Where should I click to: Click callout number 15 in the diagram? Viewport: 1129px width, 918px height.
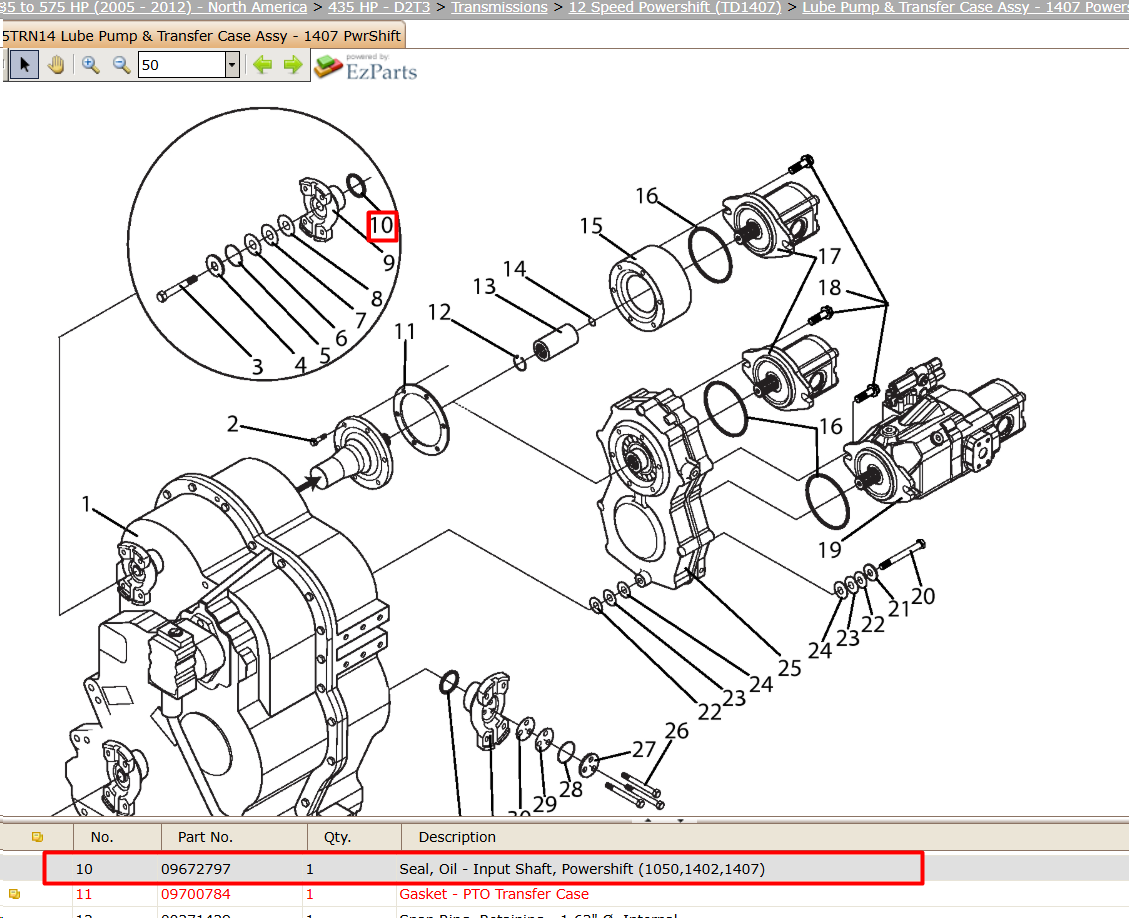click(591, 226)
